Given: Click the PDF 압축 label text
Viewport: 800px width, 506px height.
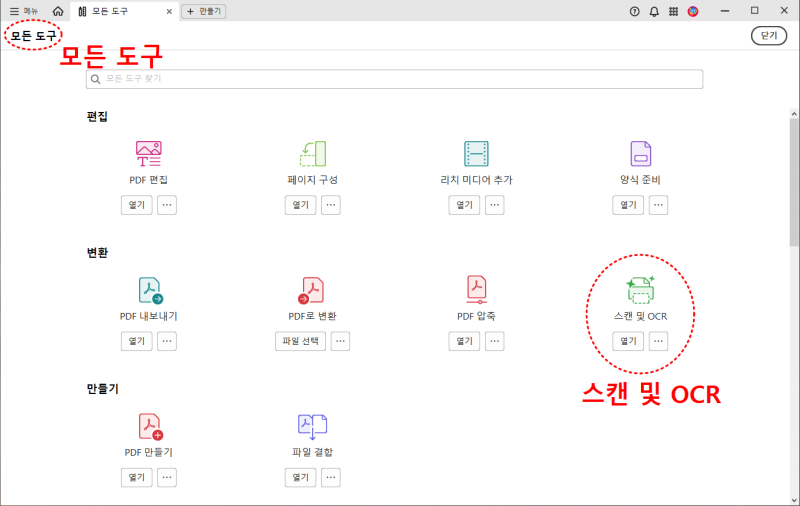Looking at the screenshot, I should tap(476, 316).
